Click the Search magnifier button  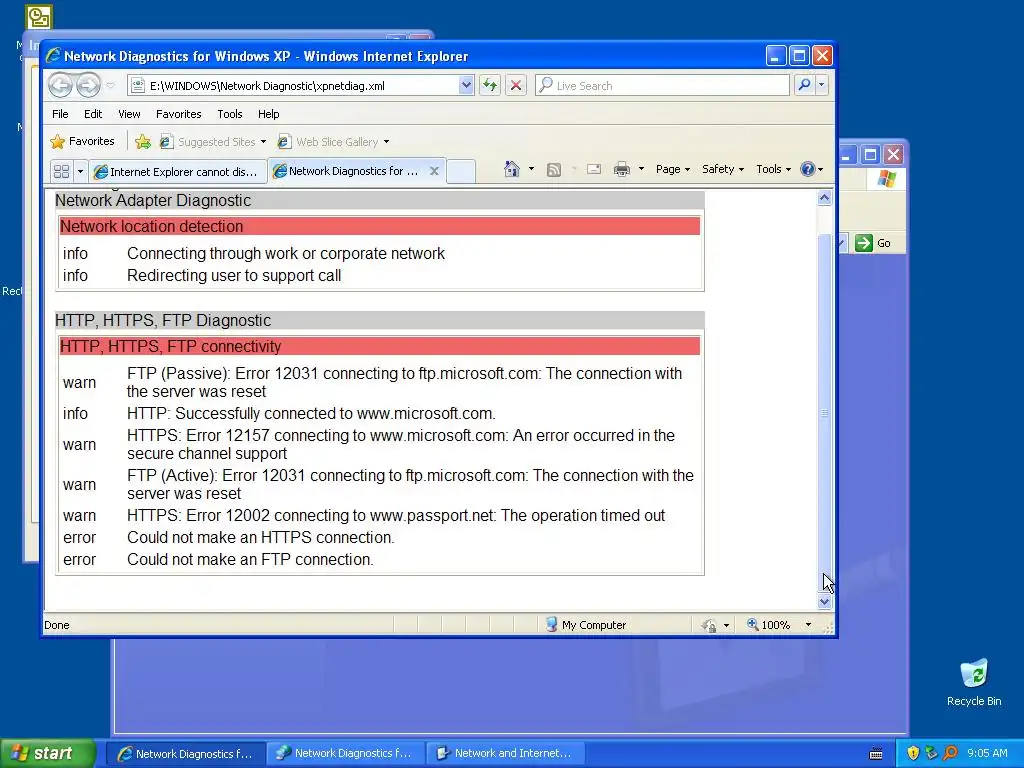coord(805,85)
